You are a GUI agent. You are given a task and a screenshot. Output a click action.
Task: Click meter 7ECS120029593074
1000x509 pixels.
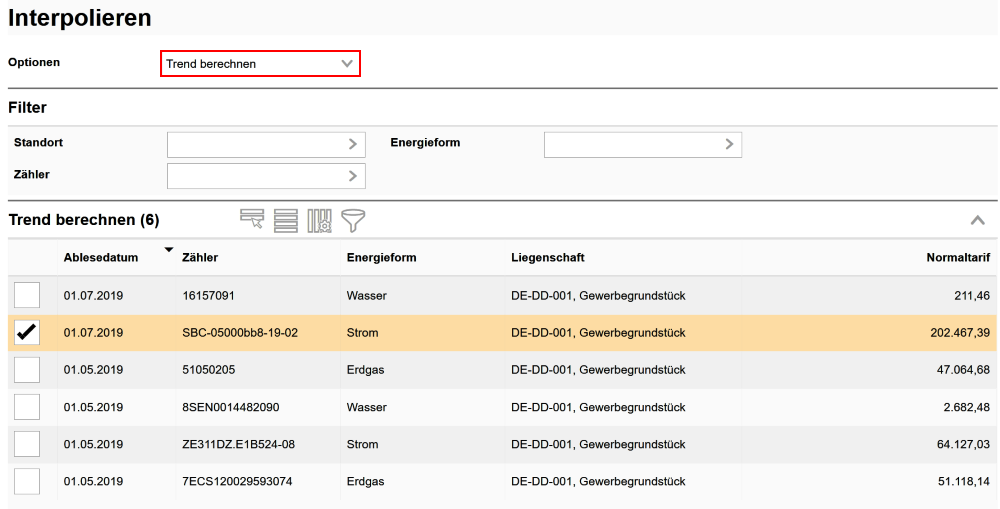coord(237,482)
